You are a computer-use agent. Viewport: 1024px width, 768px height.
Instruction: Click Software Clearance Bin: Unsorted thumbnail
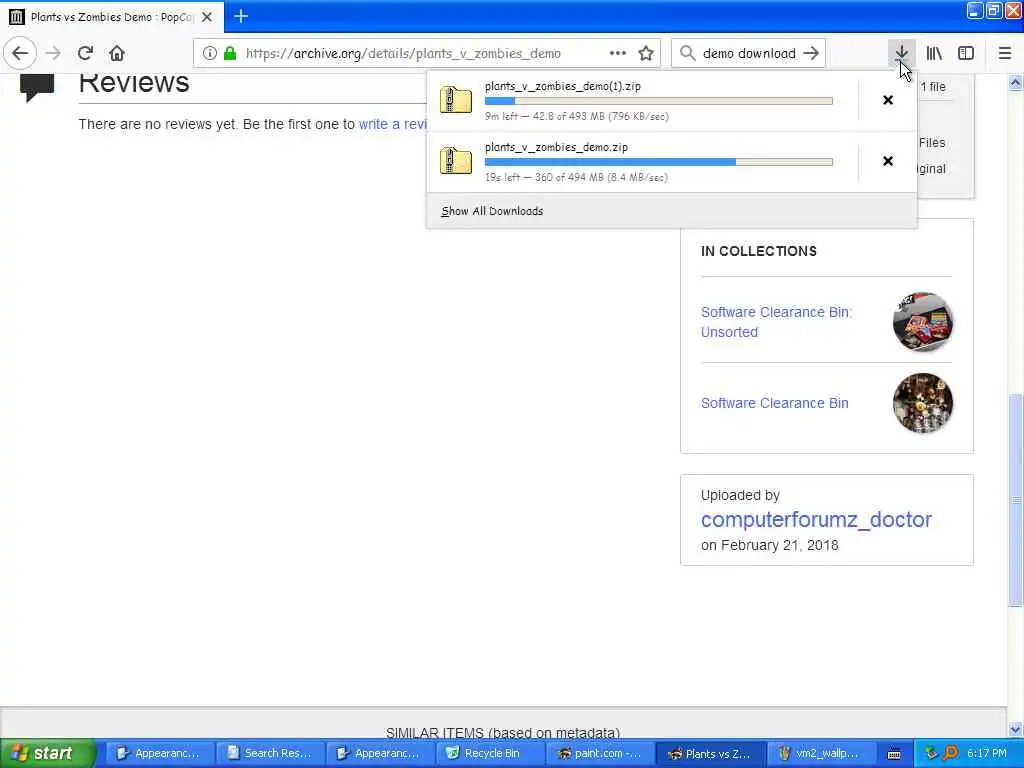pos(922,322)
